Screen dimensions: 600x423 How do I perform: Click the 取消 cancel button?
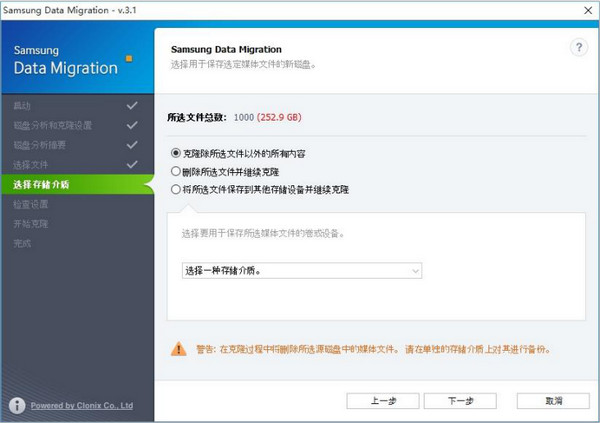pos(553,401)
